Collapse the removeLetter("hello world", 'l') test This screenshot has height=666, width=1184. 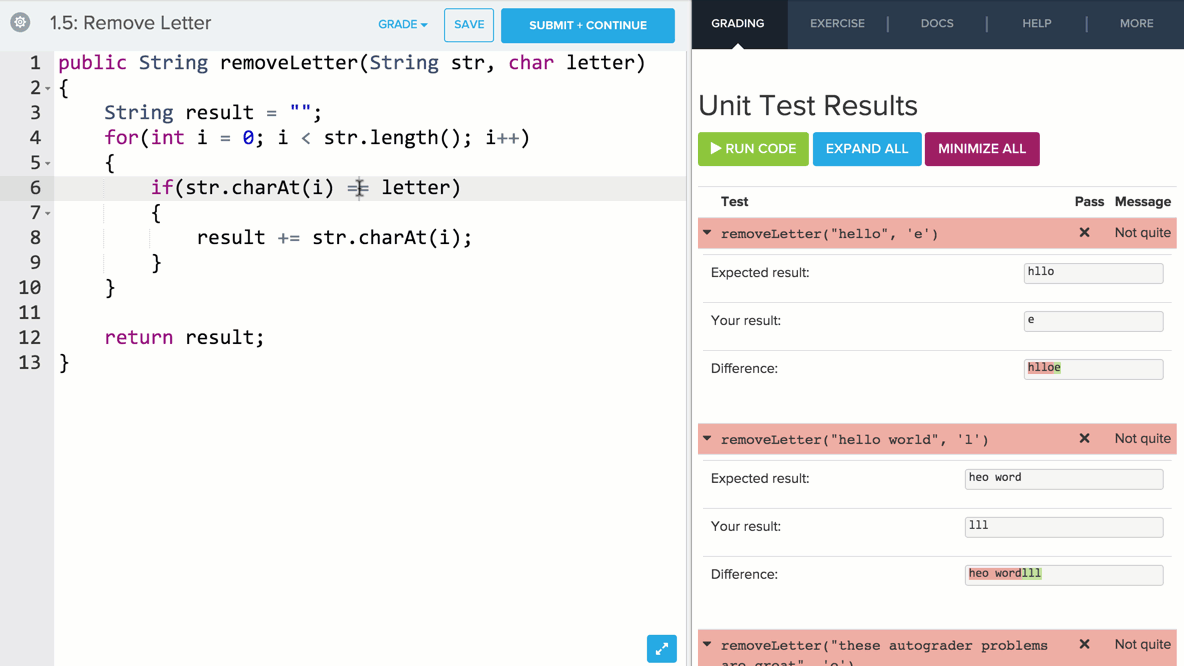tap(707, 439)
